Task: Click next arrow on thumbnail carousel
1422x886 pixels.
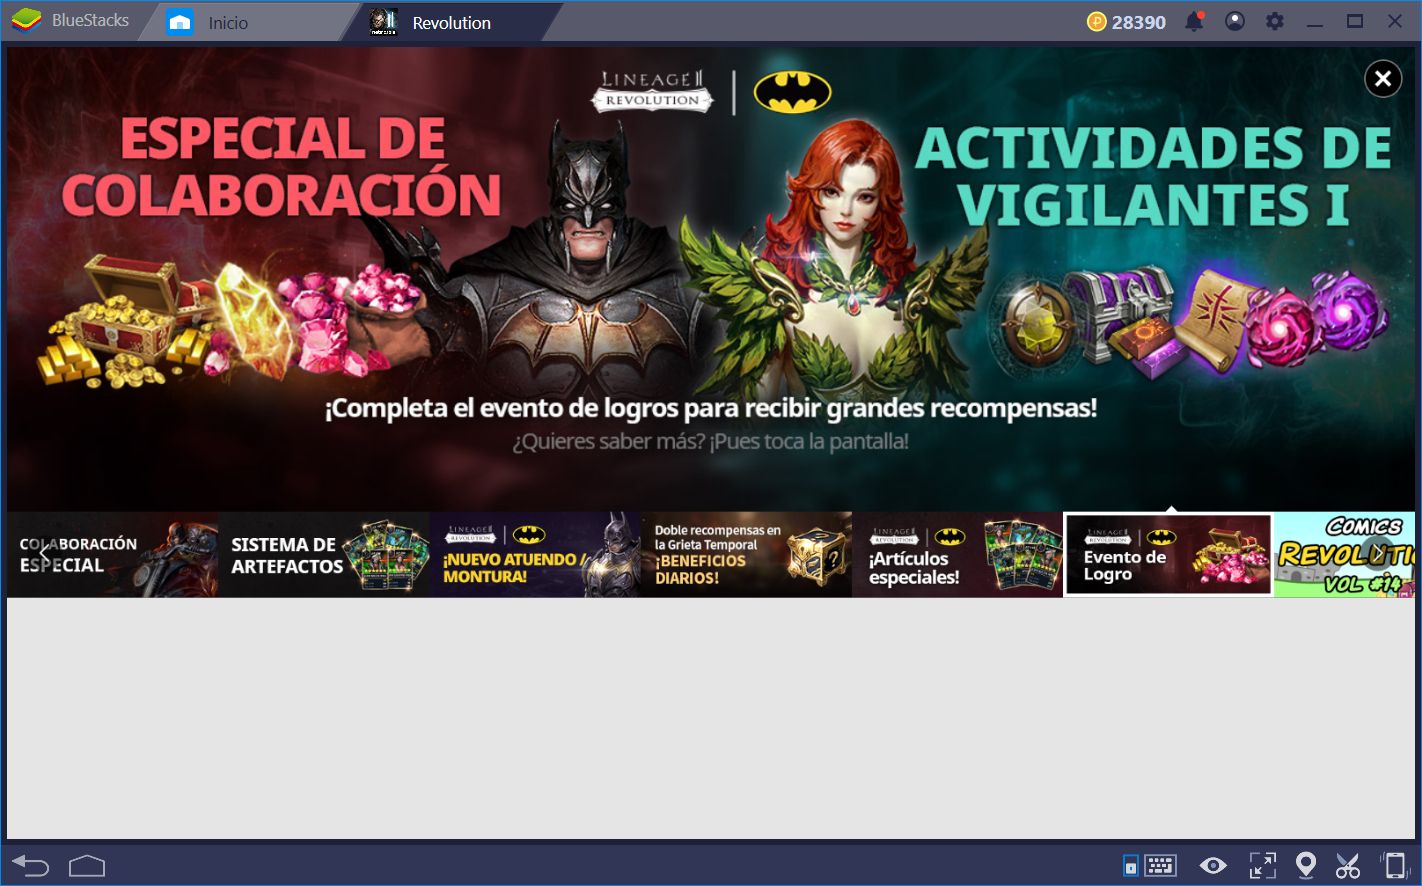Action: coord(1378,554)
